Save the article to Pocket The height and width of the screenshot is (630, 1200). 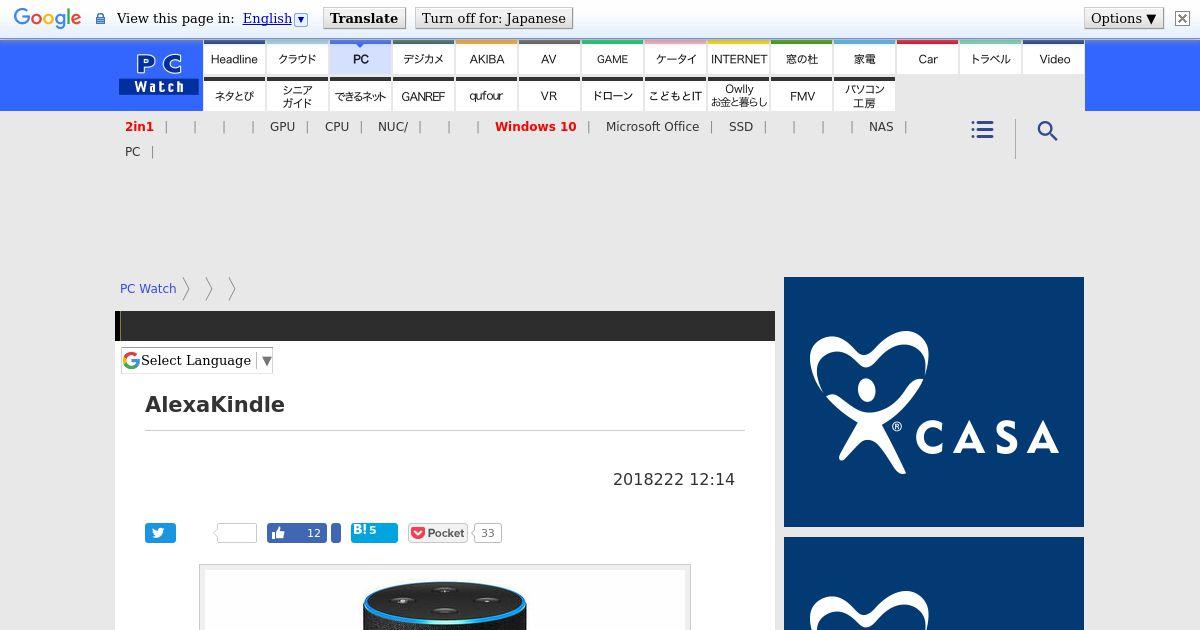tap(438, 533)
